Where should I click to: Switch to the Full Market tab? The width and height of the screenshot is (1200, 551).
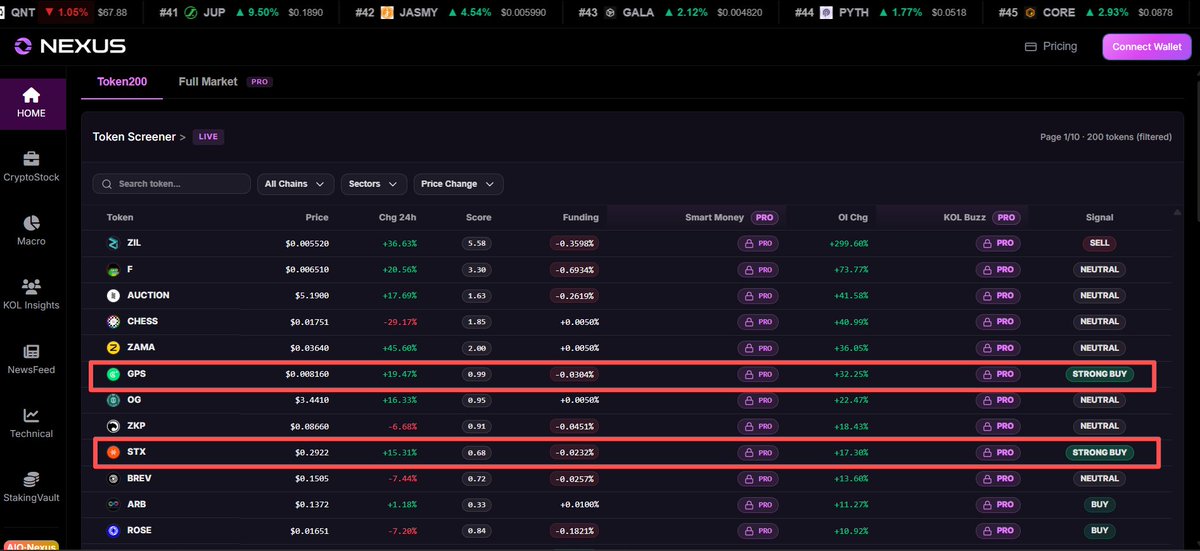[208, 82]
